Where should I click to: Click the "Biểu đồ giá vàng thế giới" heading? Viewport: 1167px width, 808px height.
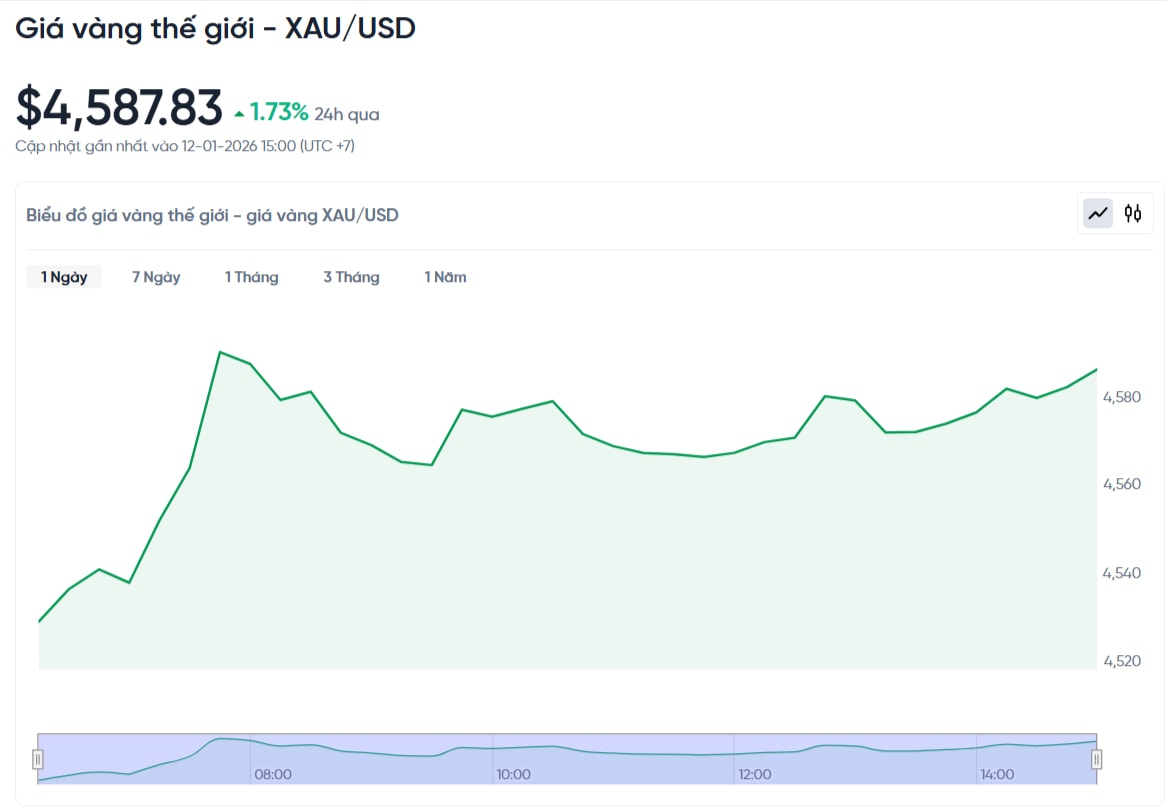click(x=211, y=214)
